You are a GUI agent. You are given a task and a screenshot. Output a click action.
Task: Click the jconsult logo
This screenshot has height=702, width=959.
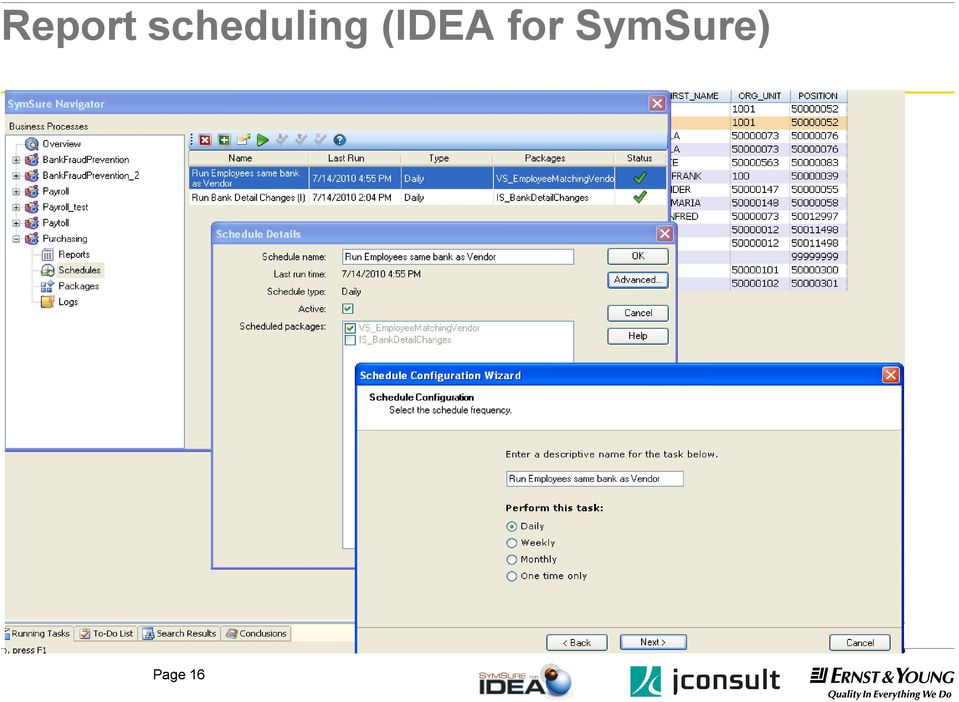coord(705,680)
